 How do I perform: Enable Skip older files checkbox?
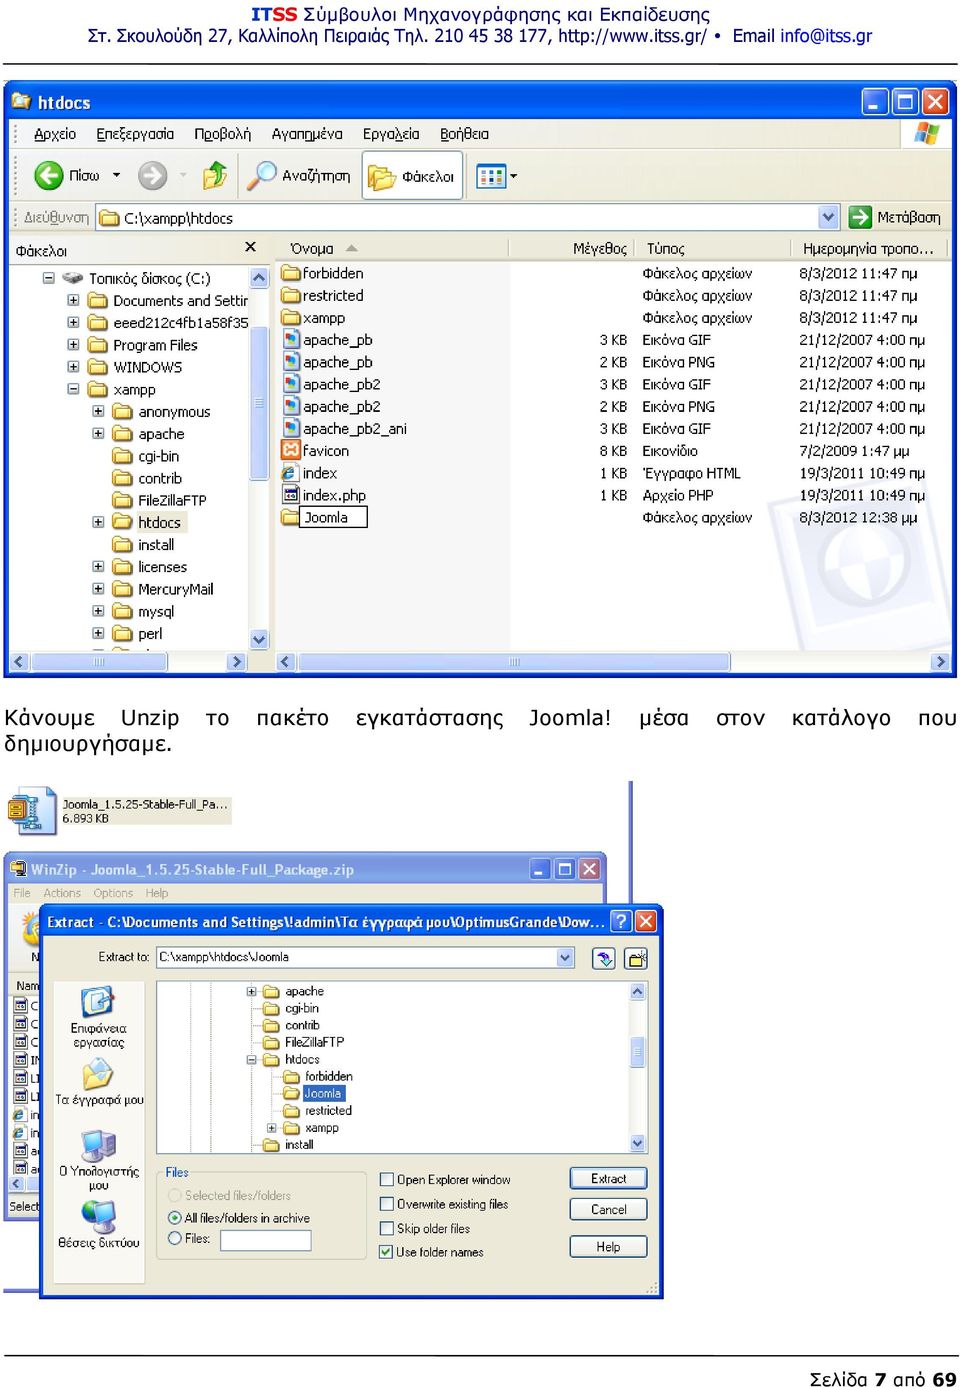(387, 1228)
